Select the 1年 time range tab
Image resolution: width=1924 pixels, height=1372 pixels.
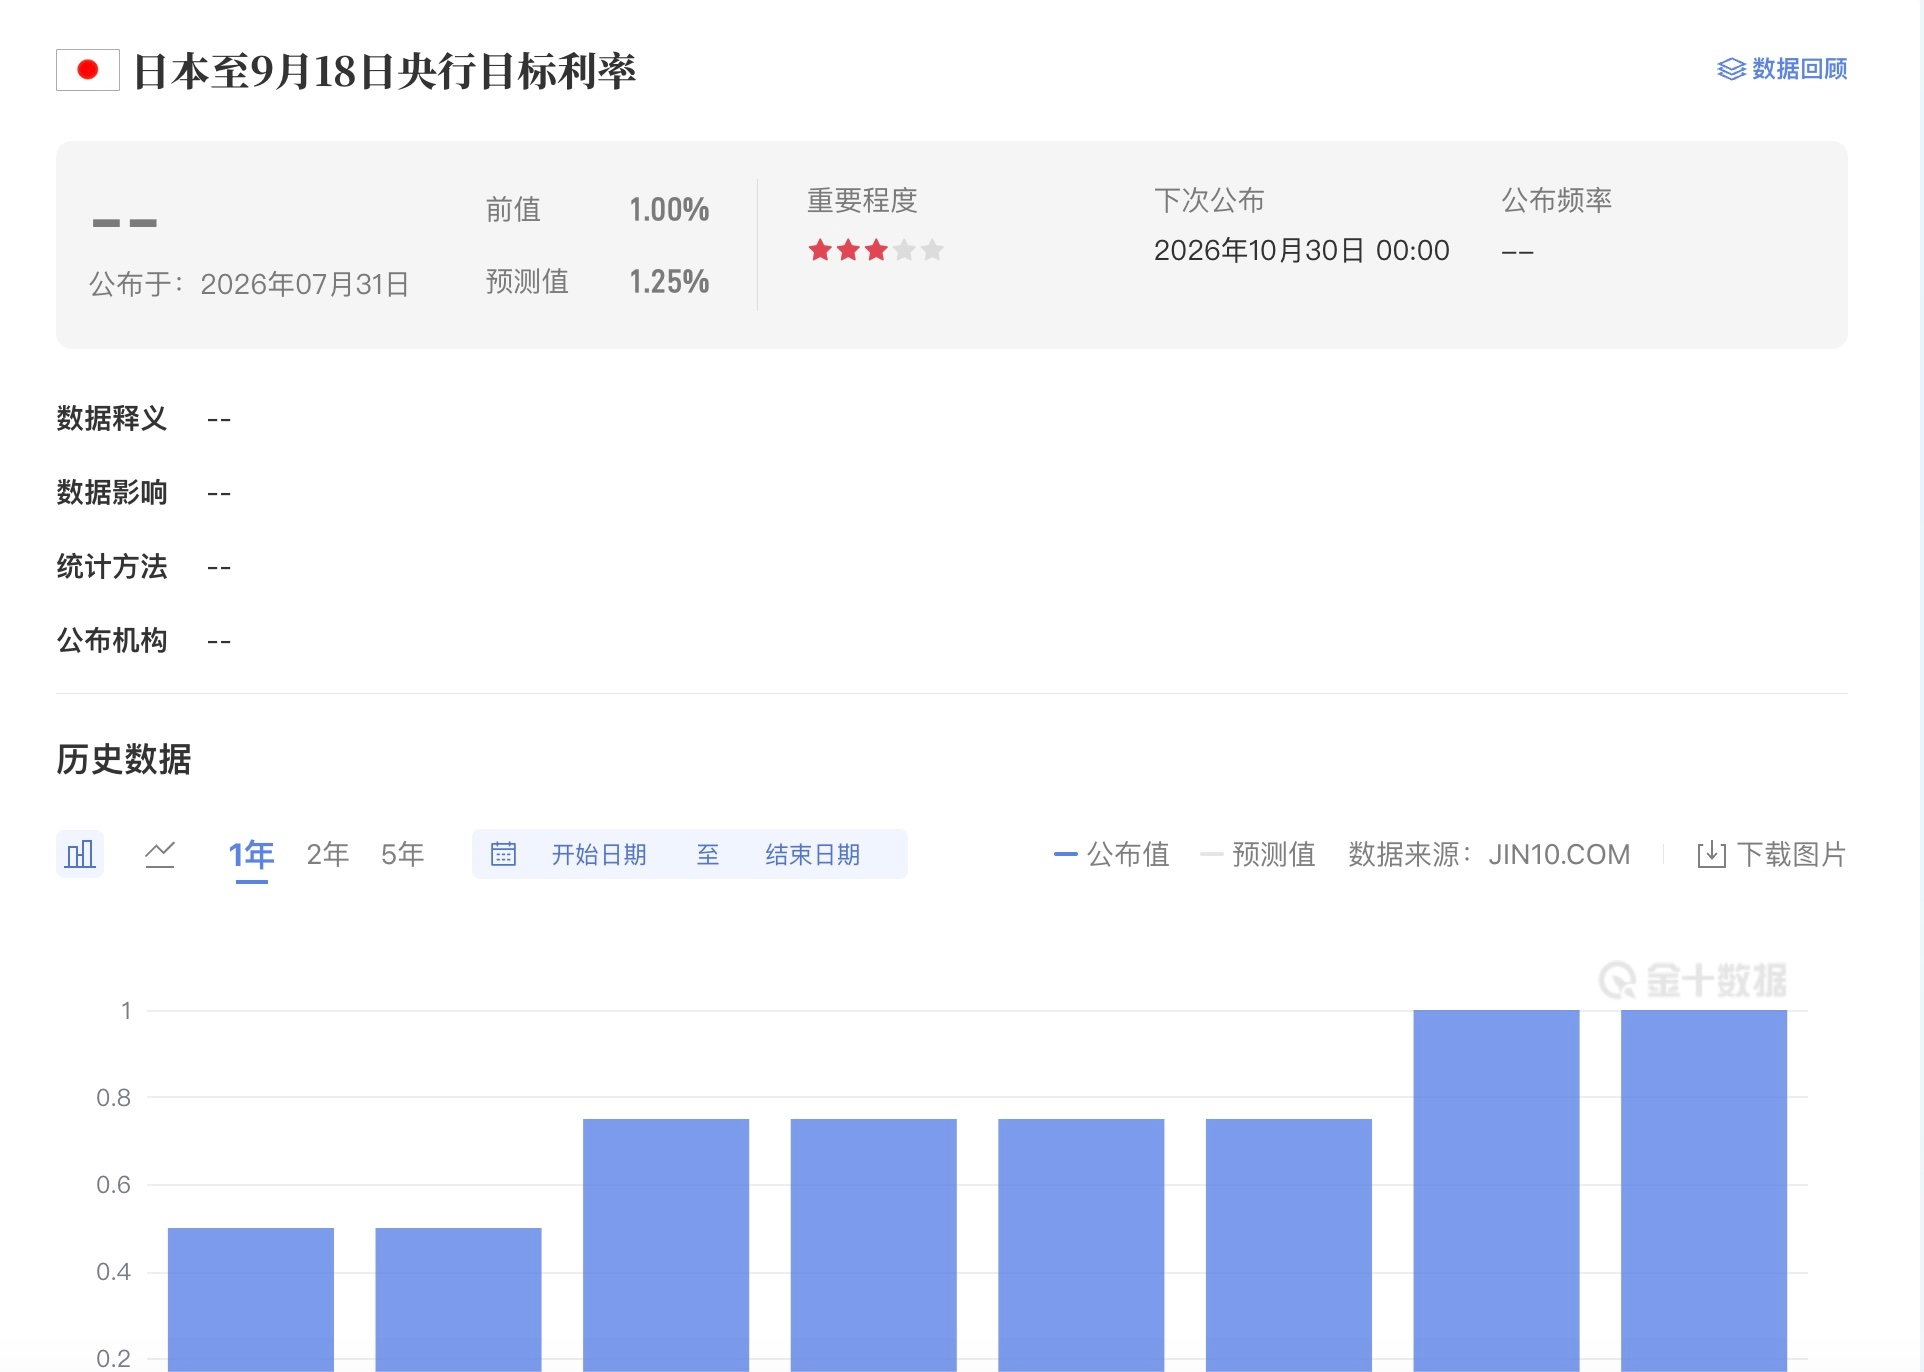(x=251, y=854)
